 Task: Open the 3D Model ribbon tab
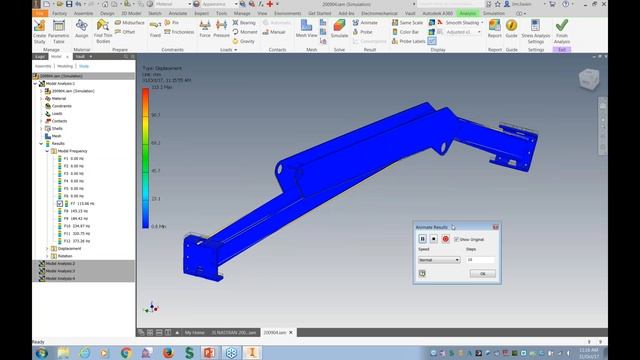pos(131,13)
